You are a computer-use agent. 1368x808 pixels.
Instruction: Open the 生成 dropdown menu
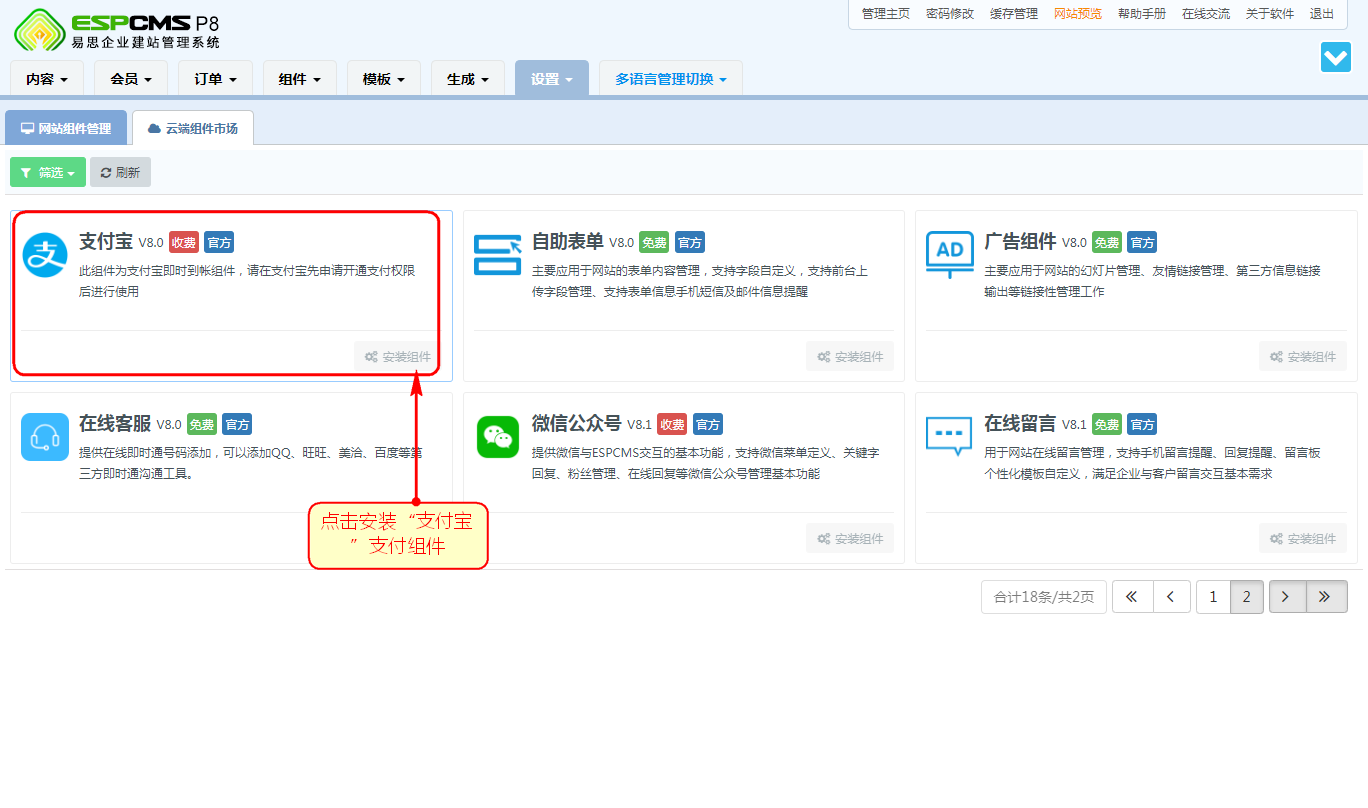click(x=468, y=79)
